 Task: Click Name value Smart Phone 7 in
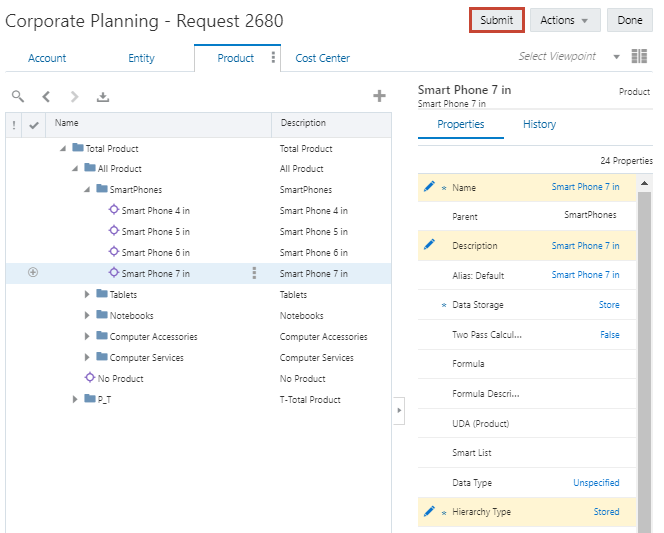[585, 187]
